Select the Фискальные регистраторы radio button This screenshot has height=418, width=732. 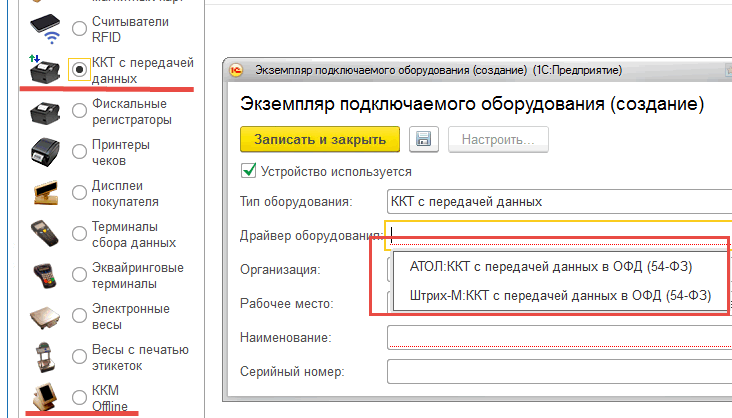coord(79,111)
